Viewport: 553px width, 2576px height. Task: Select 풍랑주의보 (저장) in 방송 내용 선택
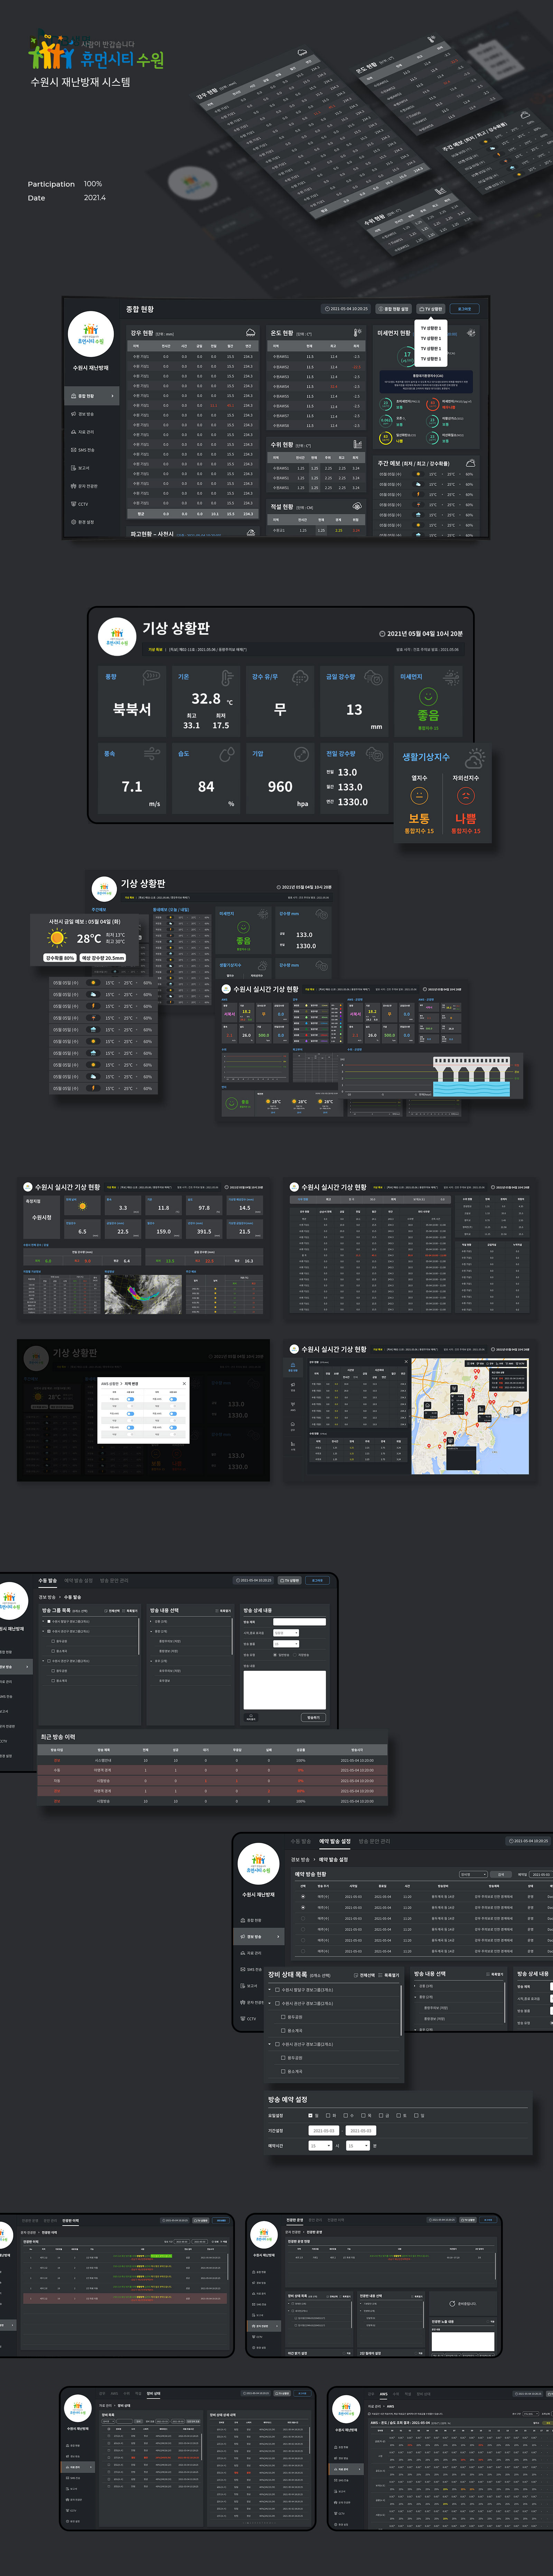click(x=435, y=2008)
